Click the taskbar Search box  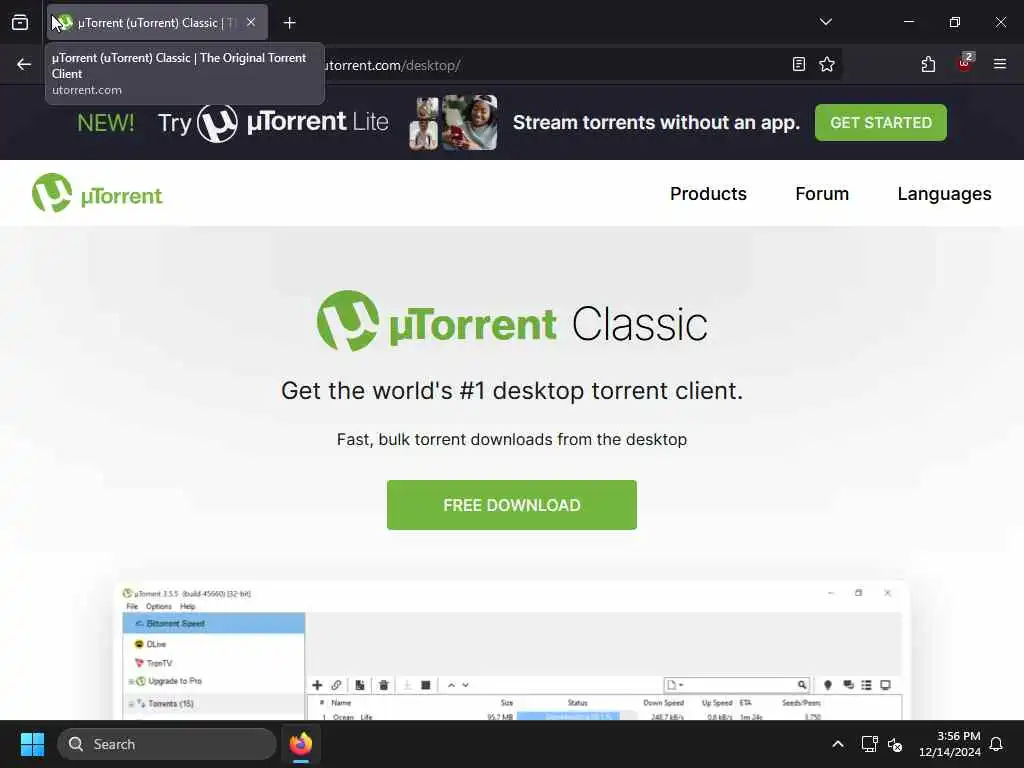(167, 744)
